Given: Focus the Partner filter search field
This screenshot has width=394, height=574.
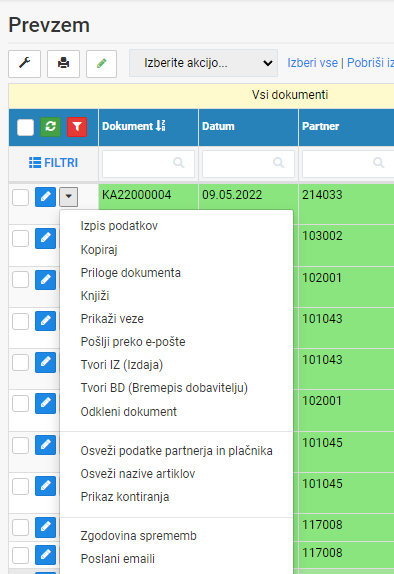Looking at the screenshot, I should 348,163.
